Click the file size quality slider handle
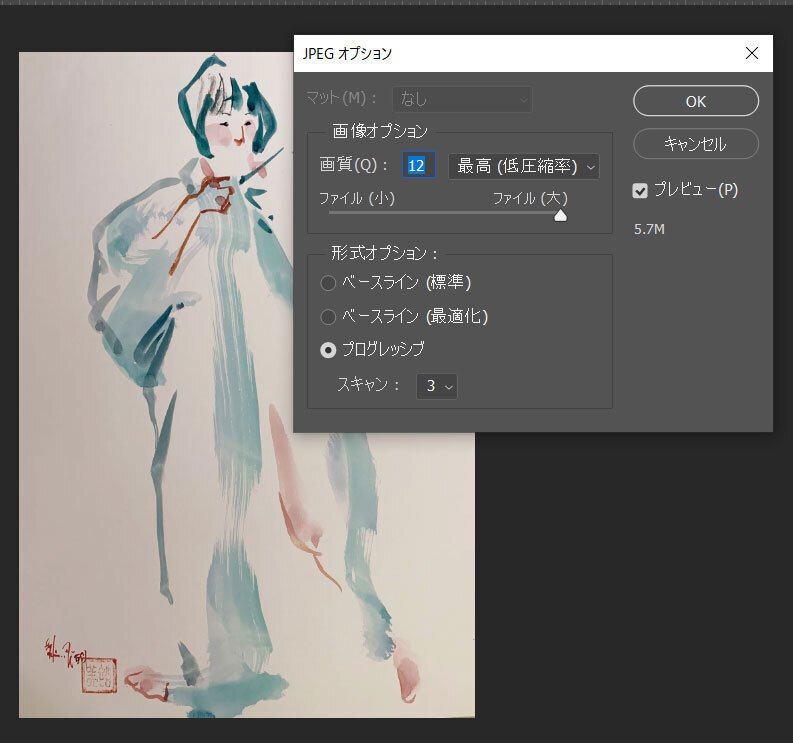The image size is (793, 743). 560,215
